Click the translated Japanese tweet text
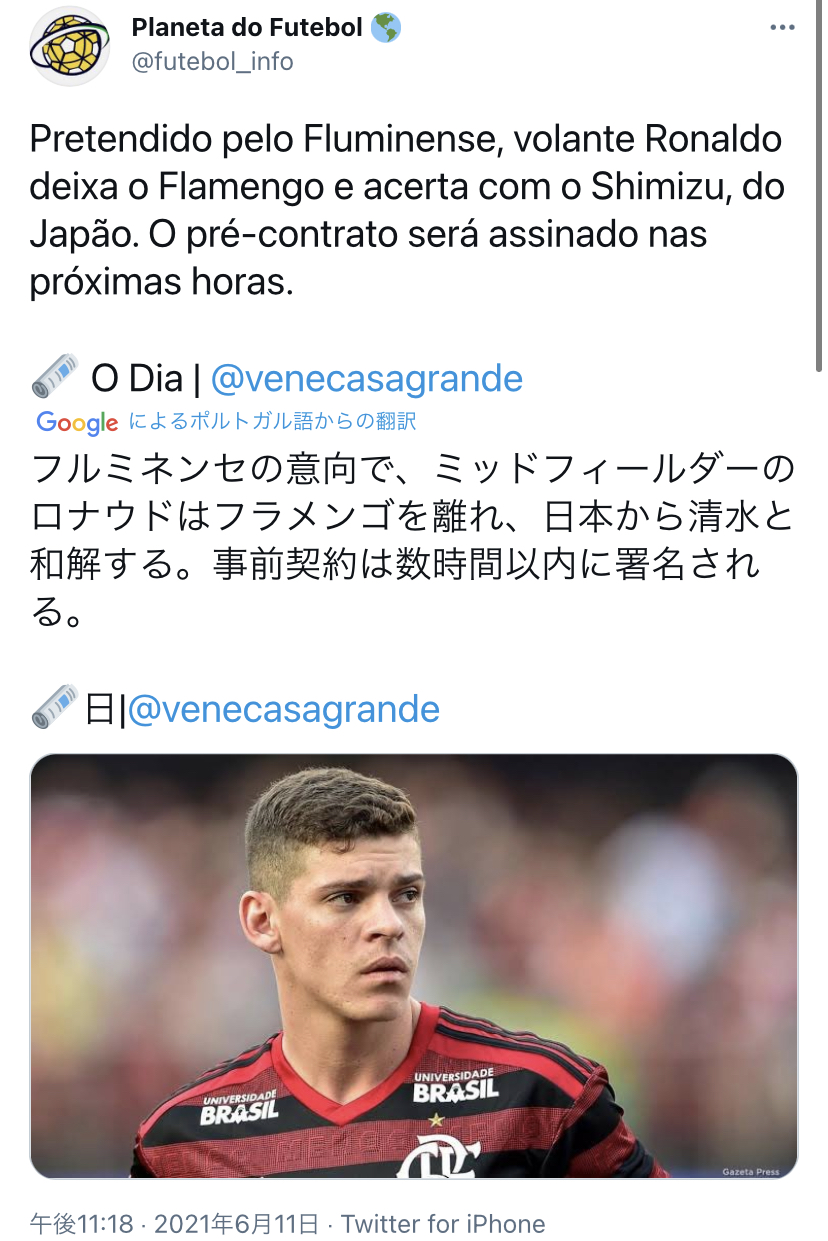The image size is (828, 1241). point(412,540)
